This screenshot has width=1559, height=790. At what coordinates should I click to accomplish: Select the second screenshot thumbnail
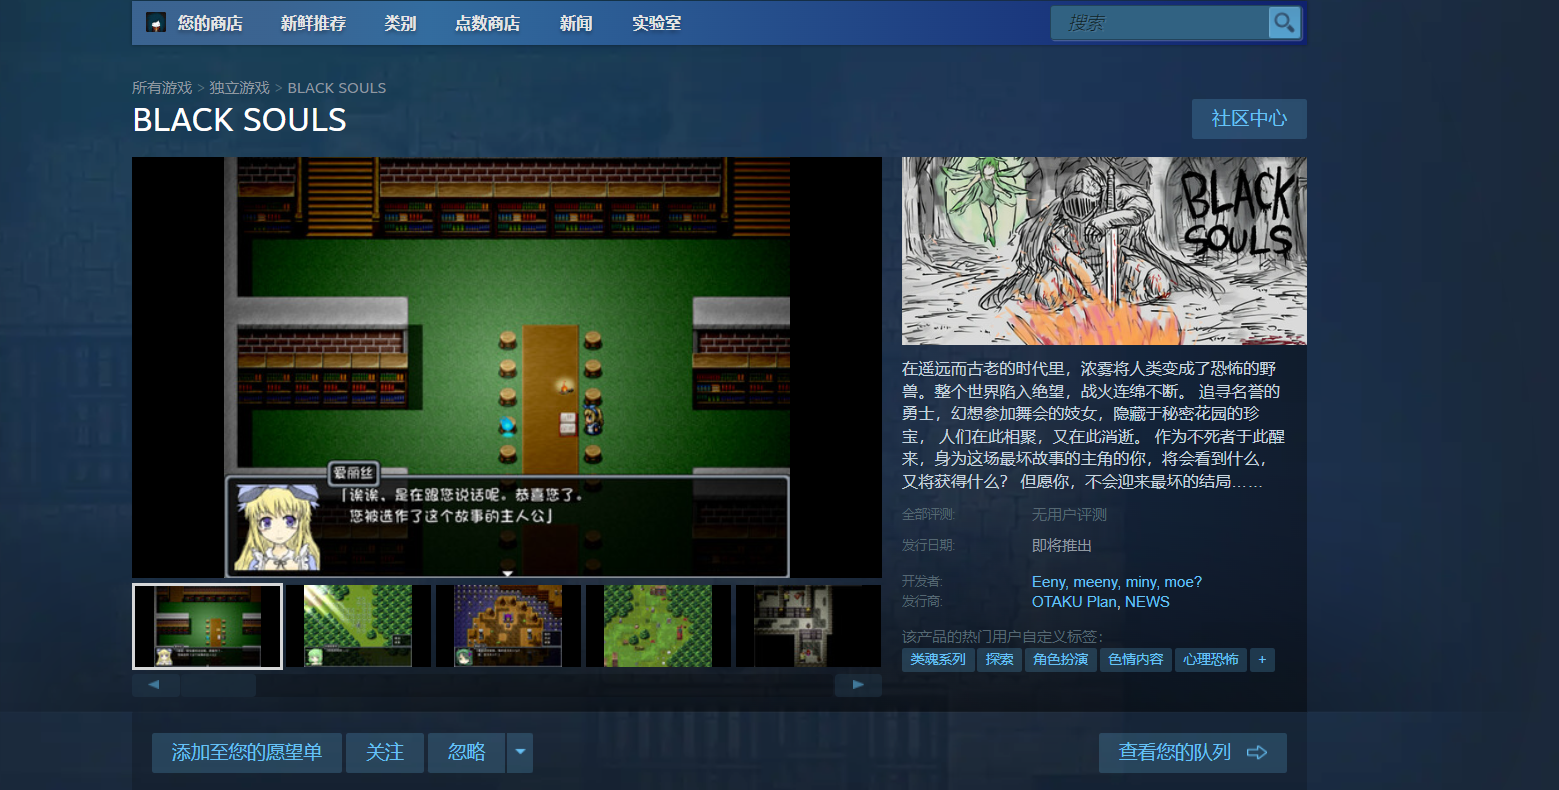358,626
